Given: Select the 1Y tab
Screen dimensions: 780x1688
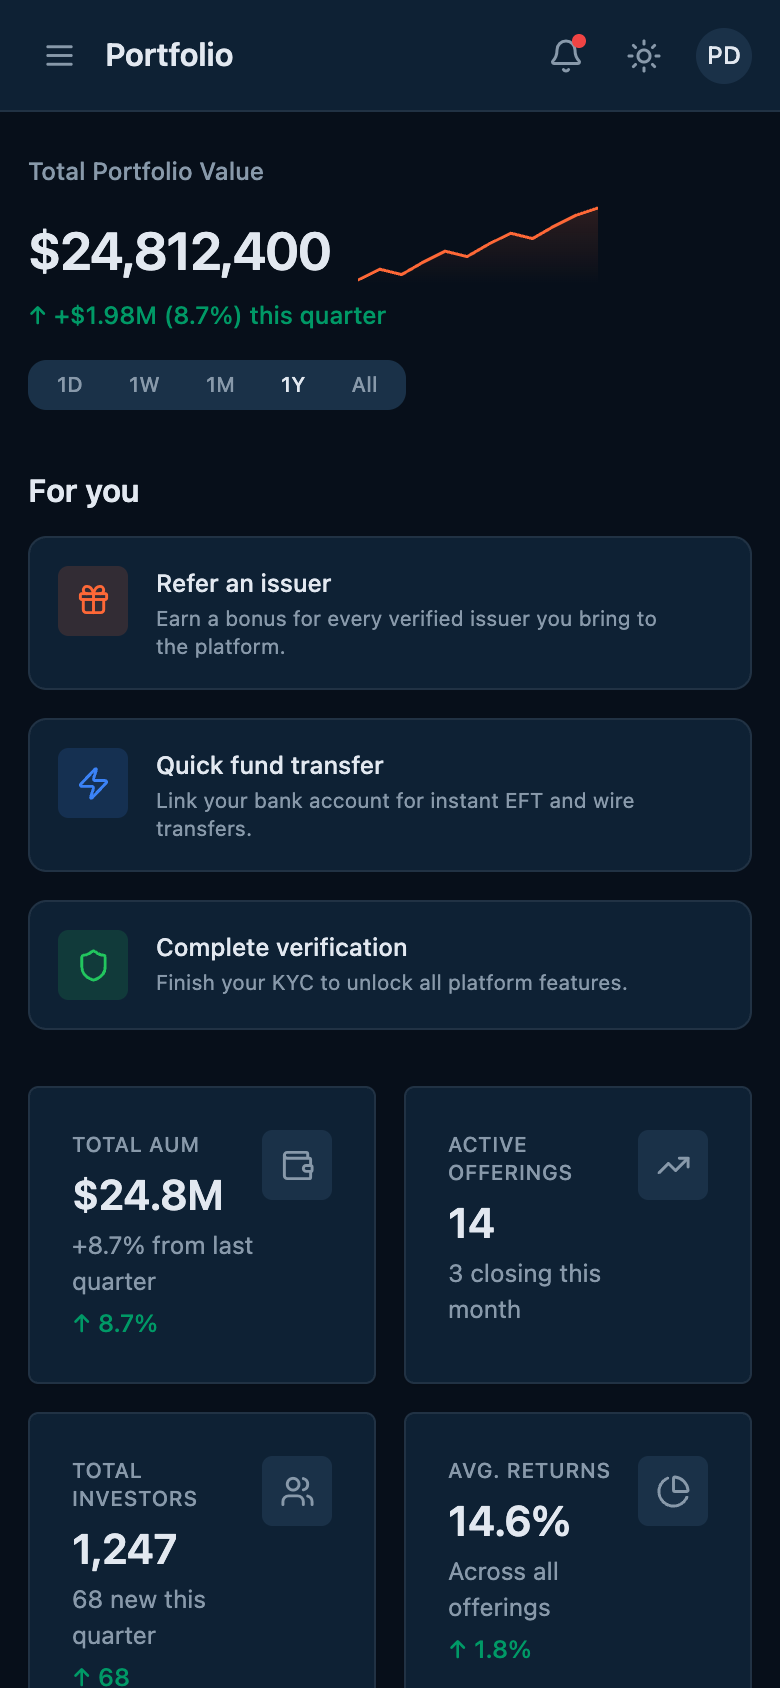Looking at the screenshot, I should tap(292, 384).
